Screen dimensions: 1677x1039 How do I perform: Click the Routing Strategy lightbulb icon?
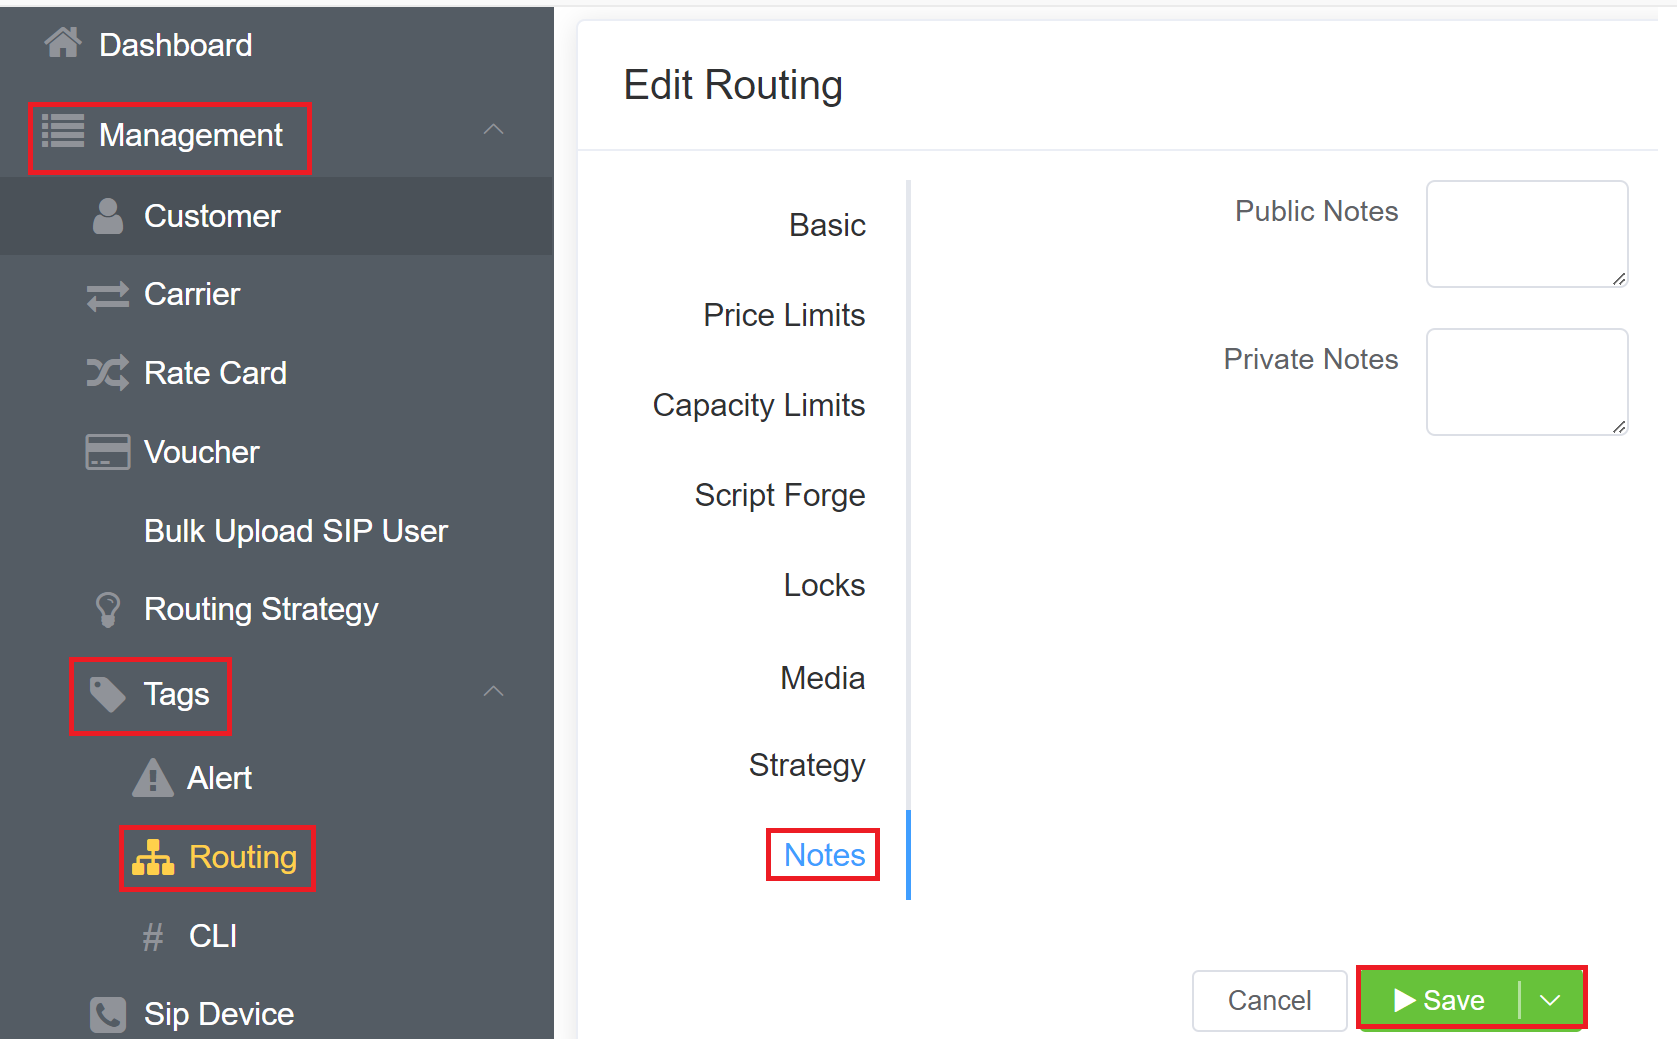[107, 609]
